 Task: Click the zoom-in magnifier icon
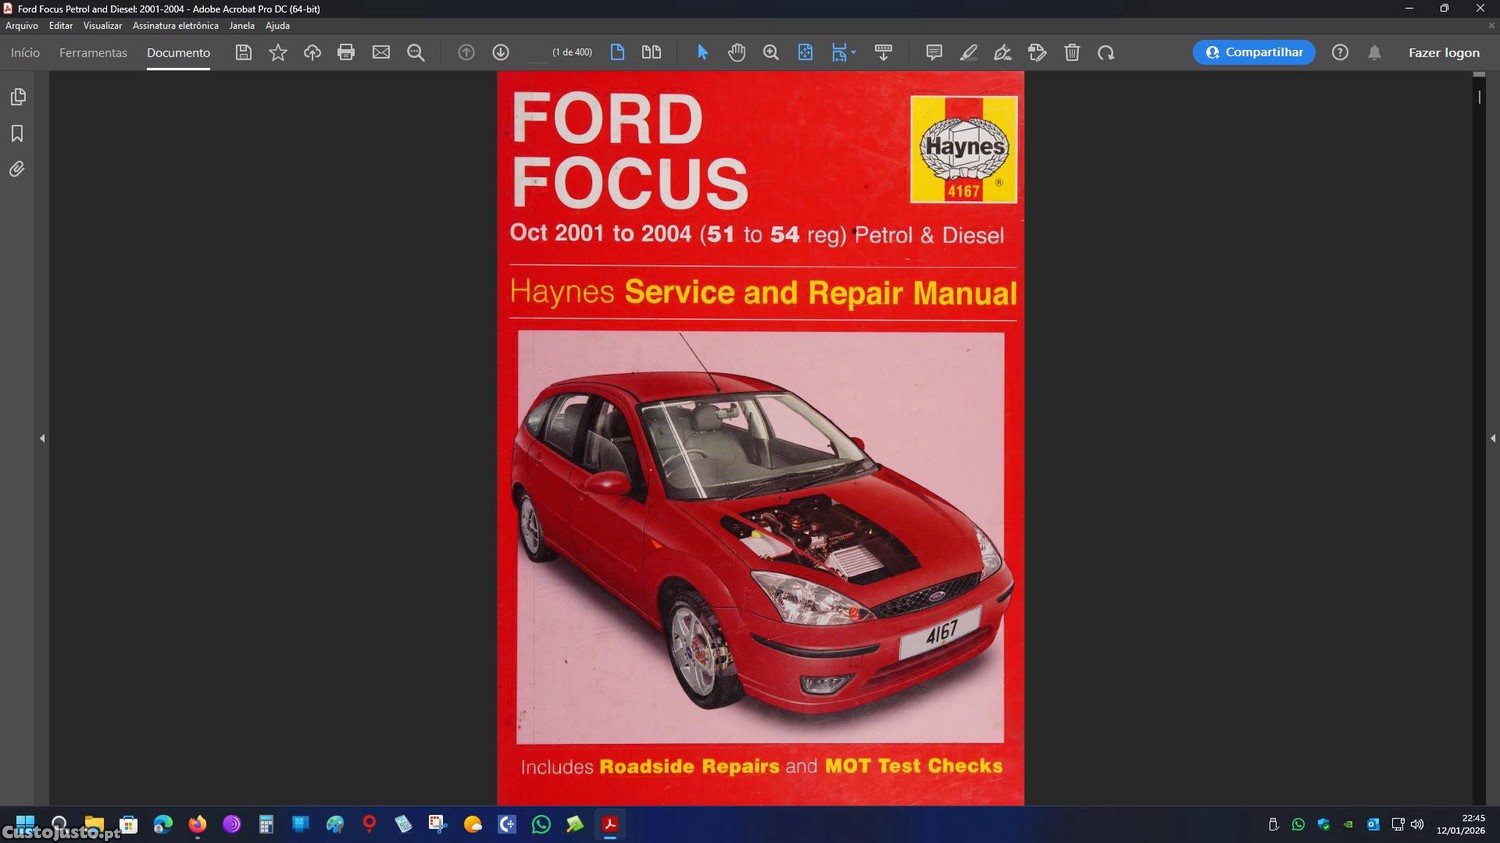pos(771,53)
